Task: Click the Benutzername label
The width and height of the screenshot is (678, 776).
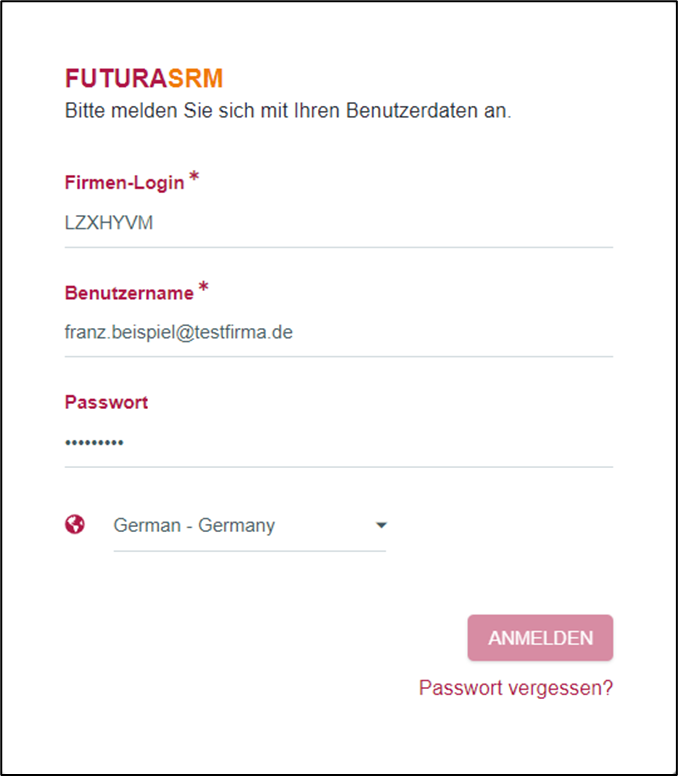Action: coord(129,293)
